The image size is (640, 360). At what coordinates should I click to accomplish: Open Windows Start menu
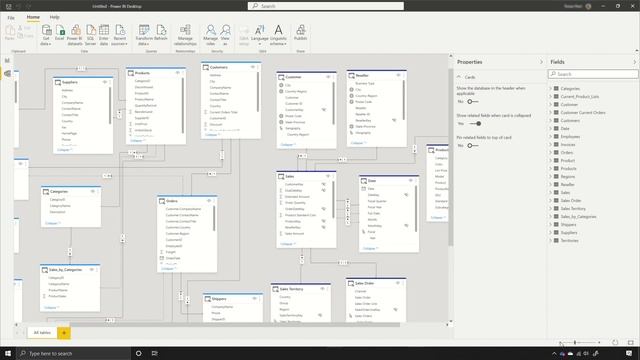[8, 353]
